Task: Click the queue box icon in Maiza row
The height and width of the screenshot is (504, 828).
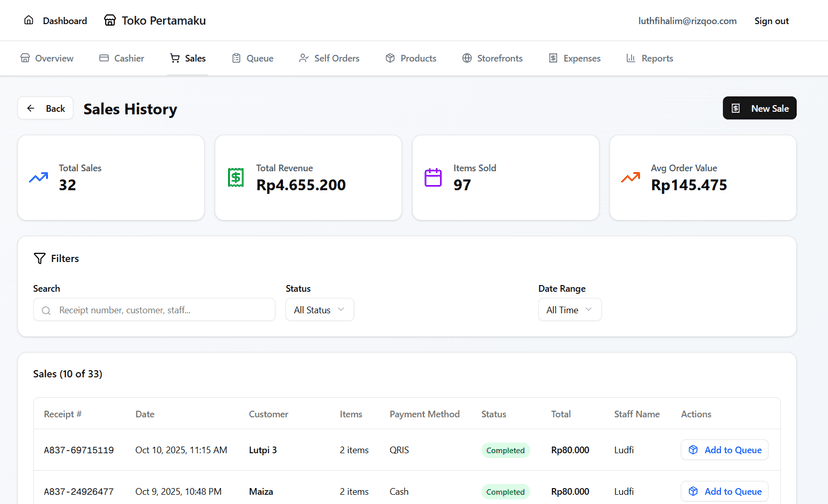Action: pos(693,491)
